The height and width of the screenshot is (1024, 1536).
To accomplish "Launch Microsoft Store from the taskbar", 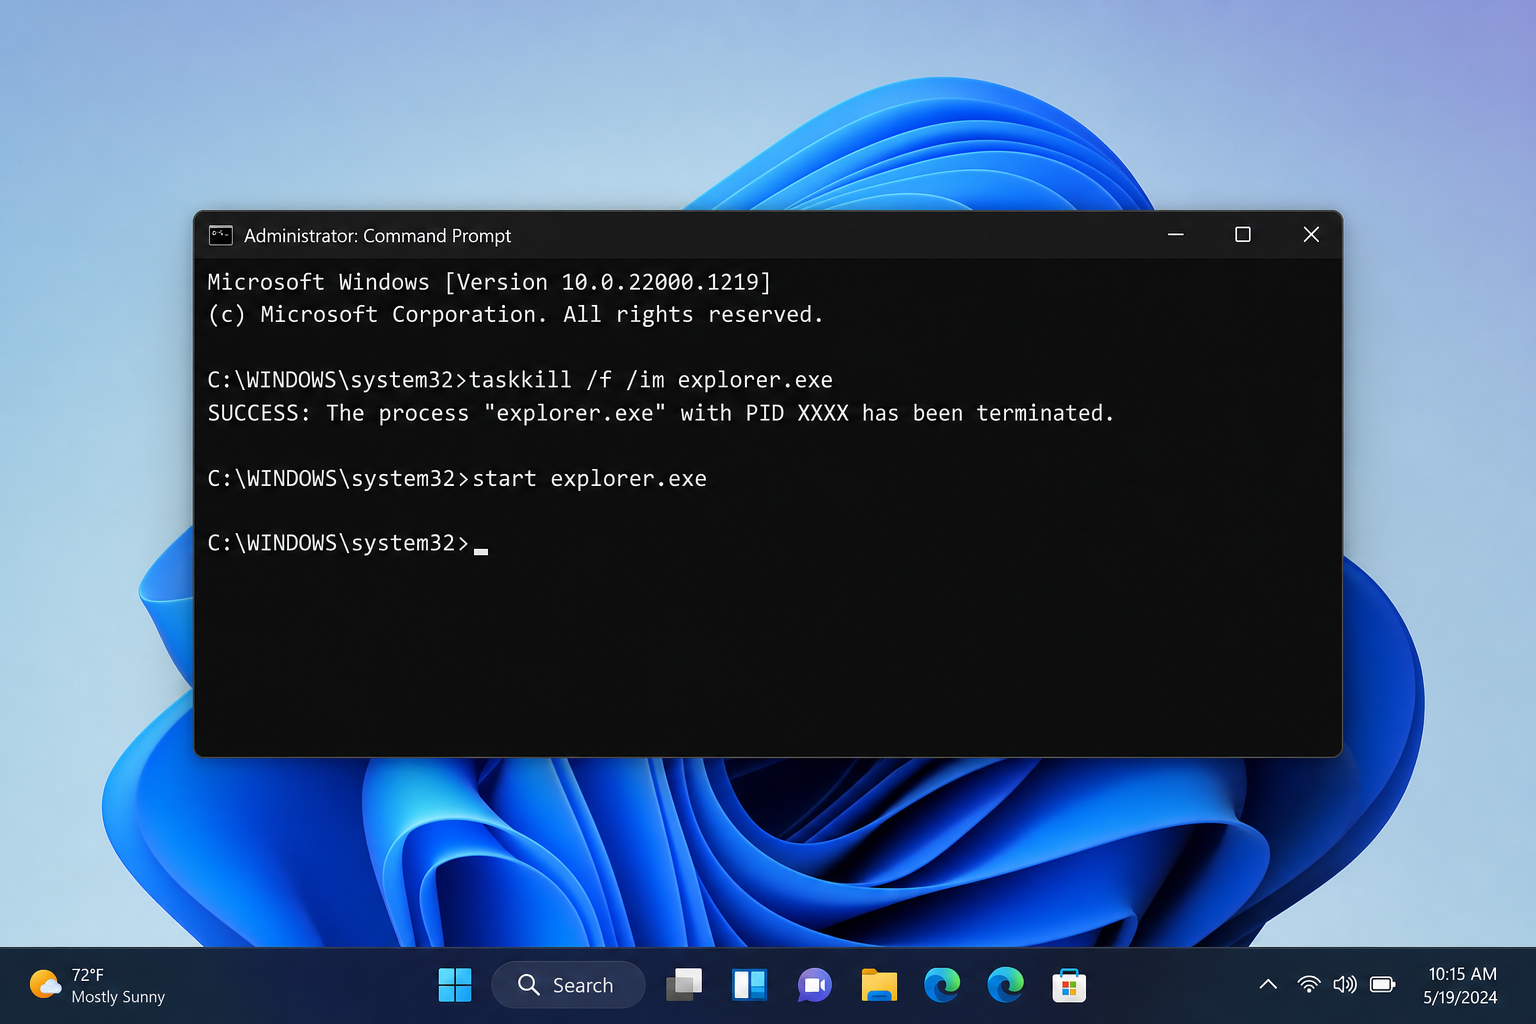I will click(1069, 985).
